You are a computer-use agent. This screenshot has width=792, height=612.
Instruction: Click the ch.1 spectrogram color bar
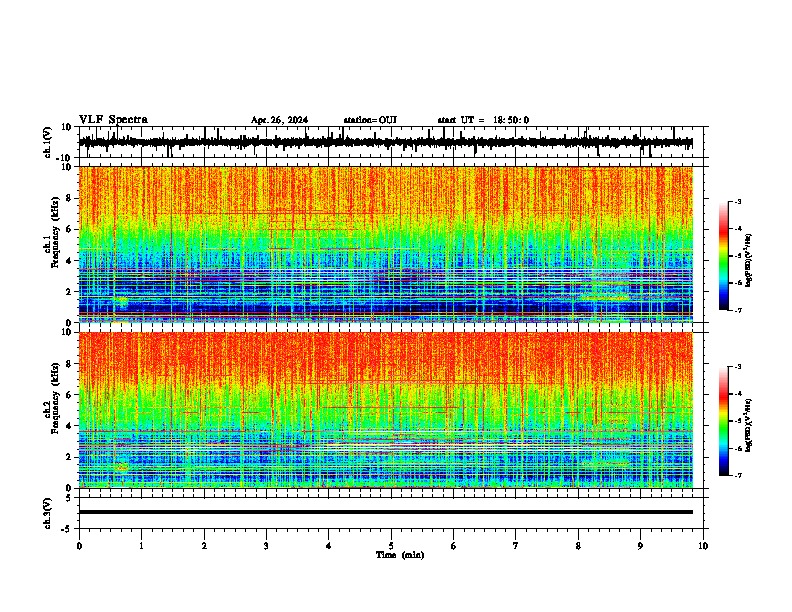[724, 256]
